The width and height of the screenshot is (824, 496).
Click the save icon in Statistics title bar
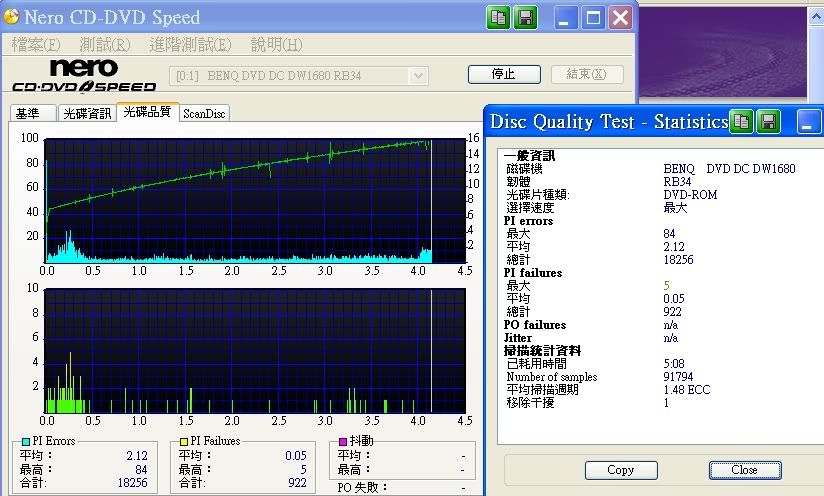(x=768, y=122)
